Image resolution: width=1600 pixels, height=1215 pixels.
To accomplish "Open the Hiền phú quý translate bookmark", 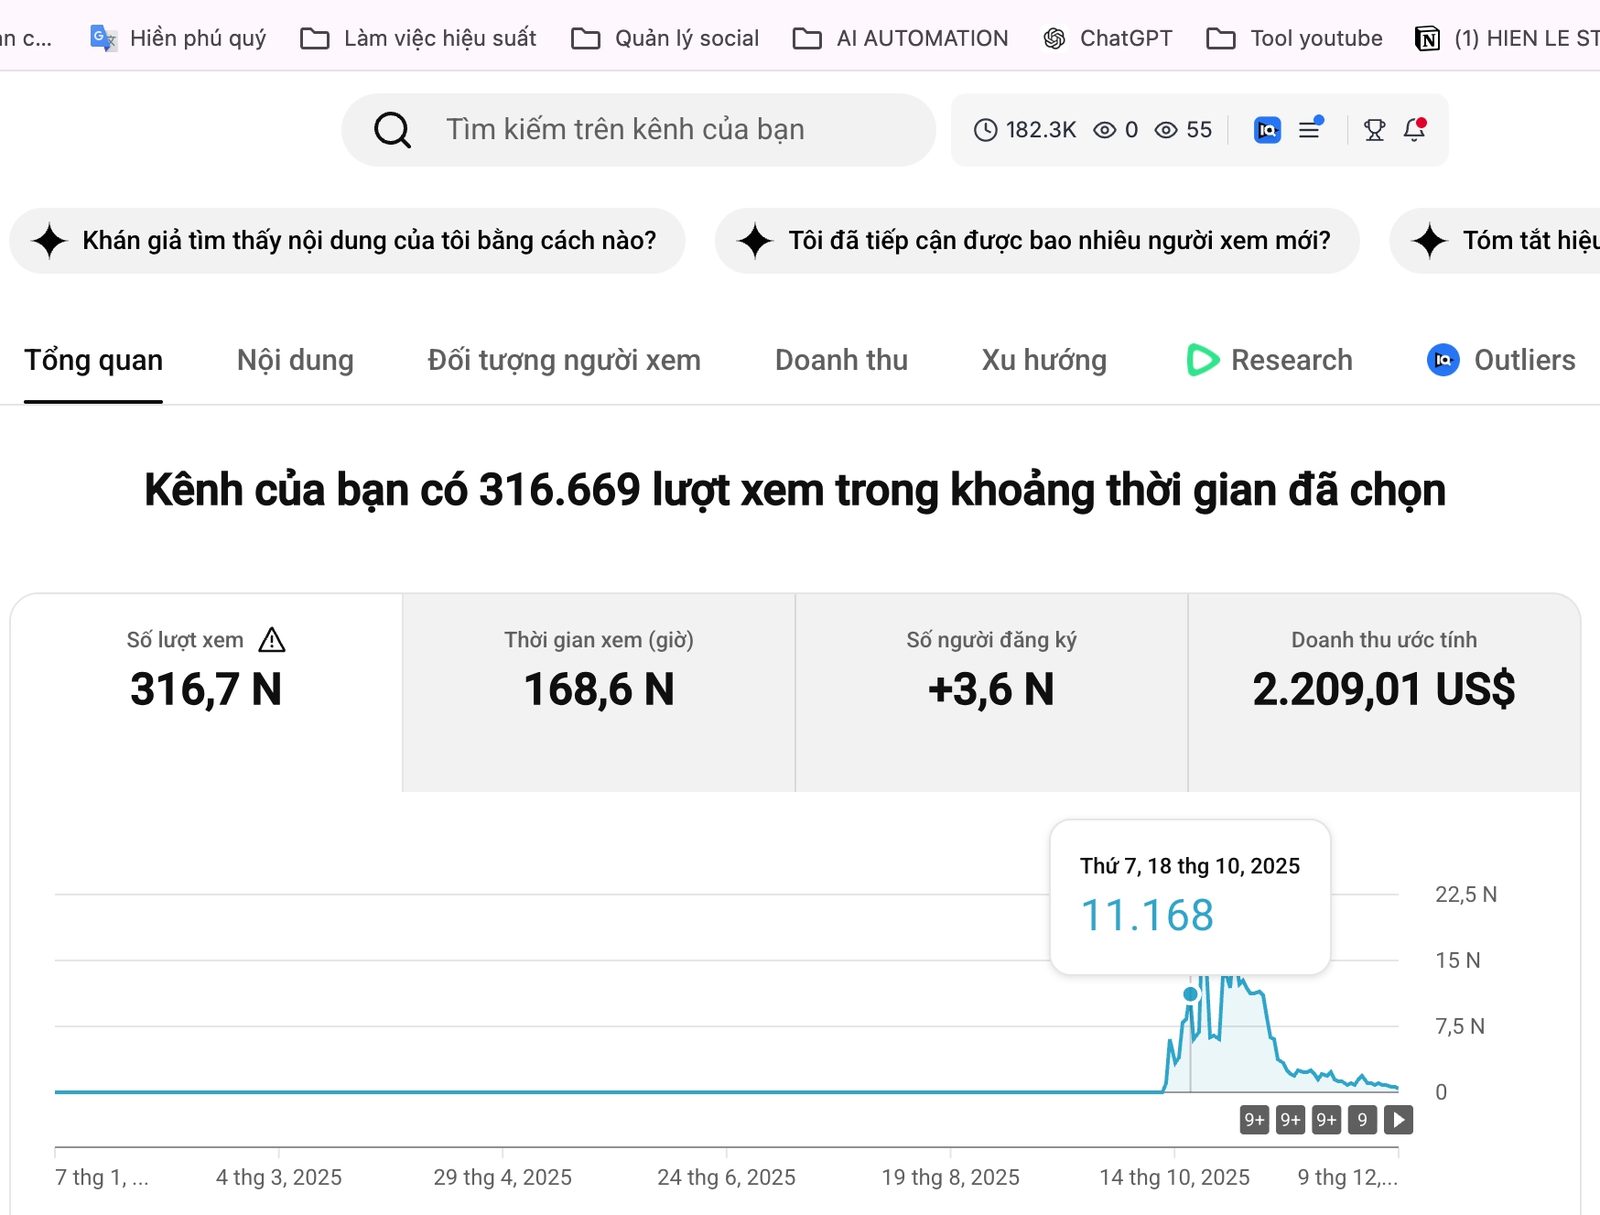I will click(178, 38).
